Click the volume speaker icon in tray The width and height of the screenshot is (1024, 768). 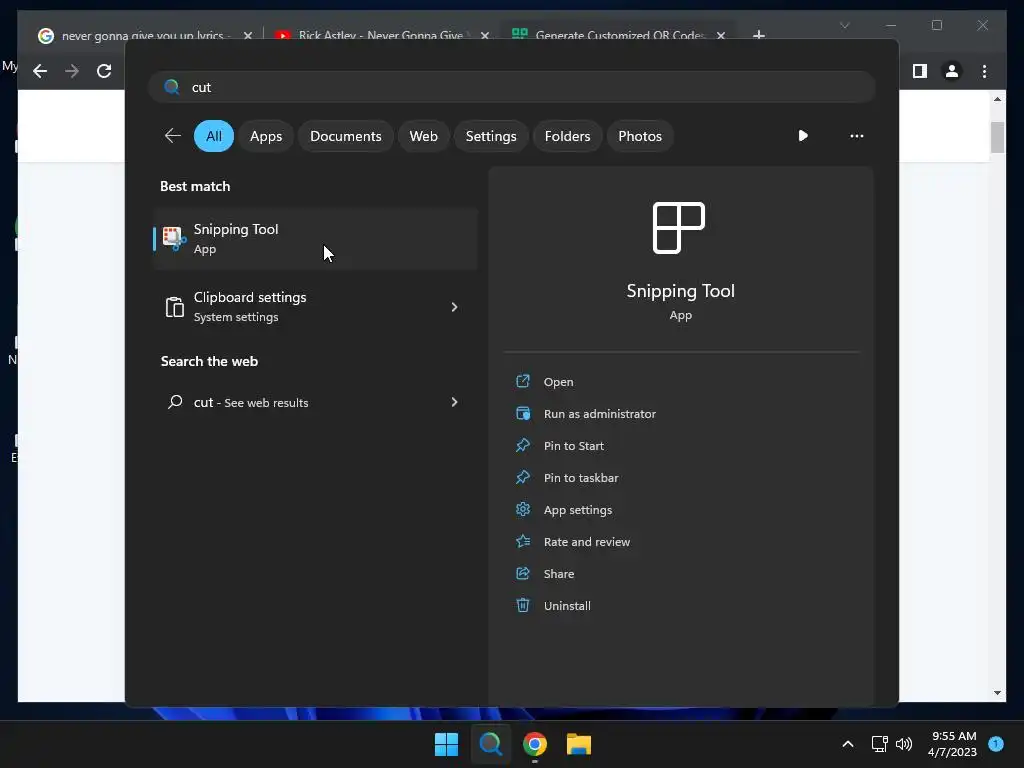pyautogui.click(x=904, y=744)
